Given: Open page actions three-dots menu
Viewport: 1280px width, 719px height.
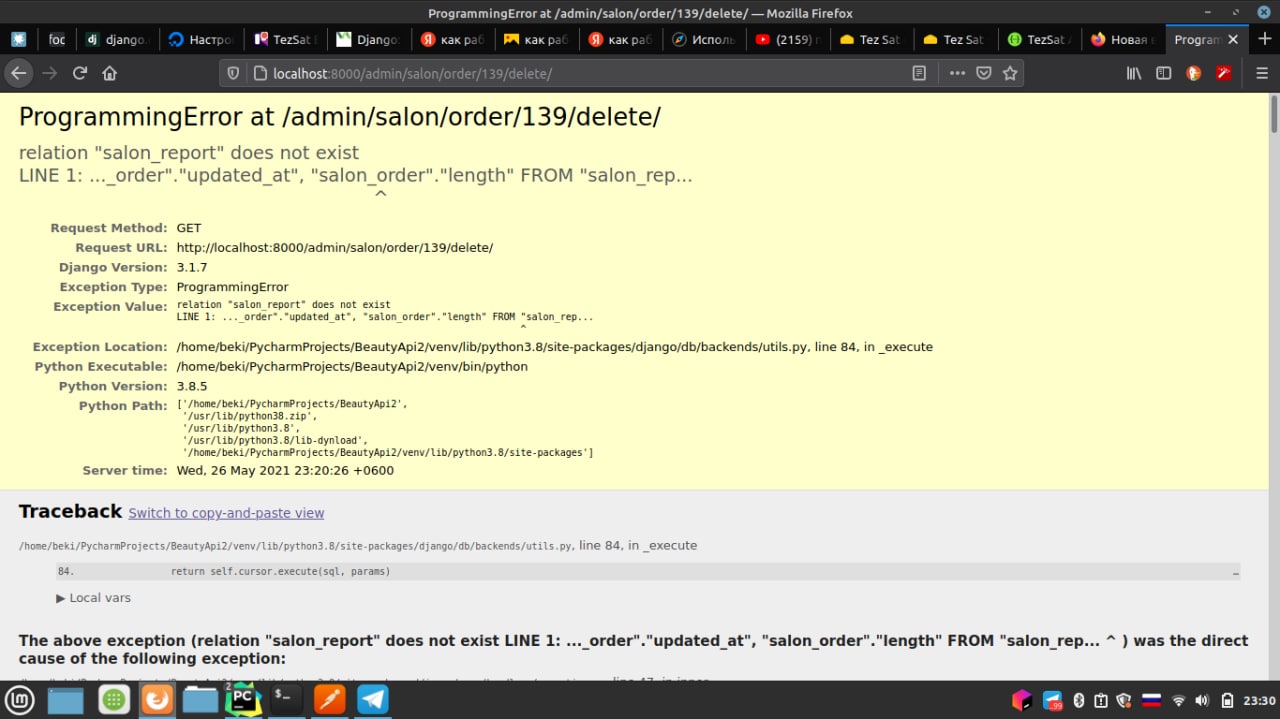Looking at the screenshot, I should click(x=957, y=73).
